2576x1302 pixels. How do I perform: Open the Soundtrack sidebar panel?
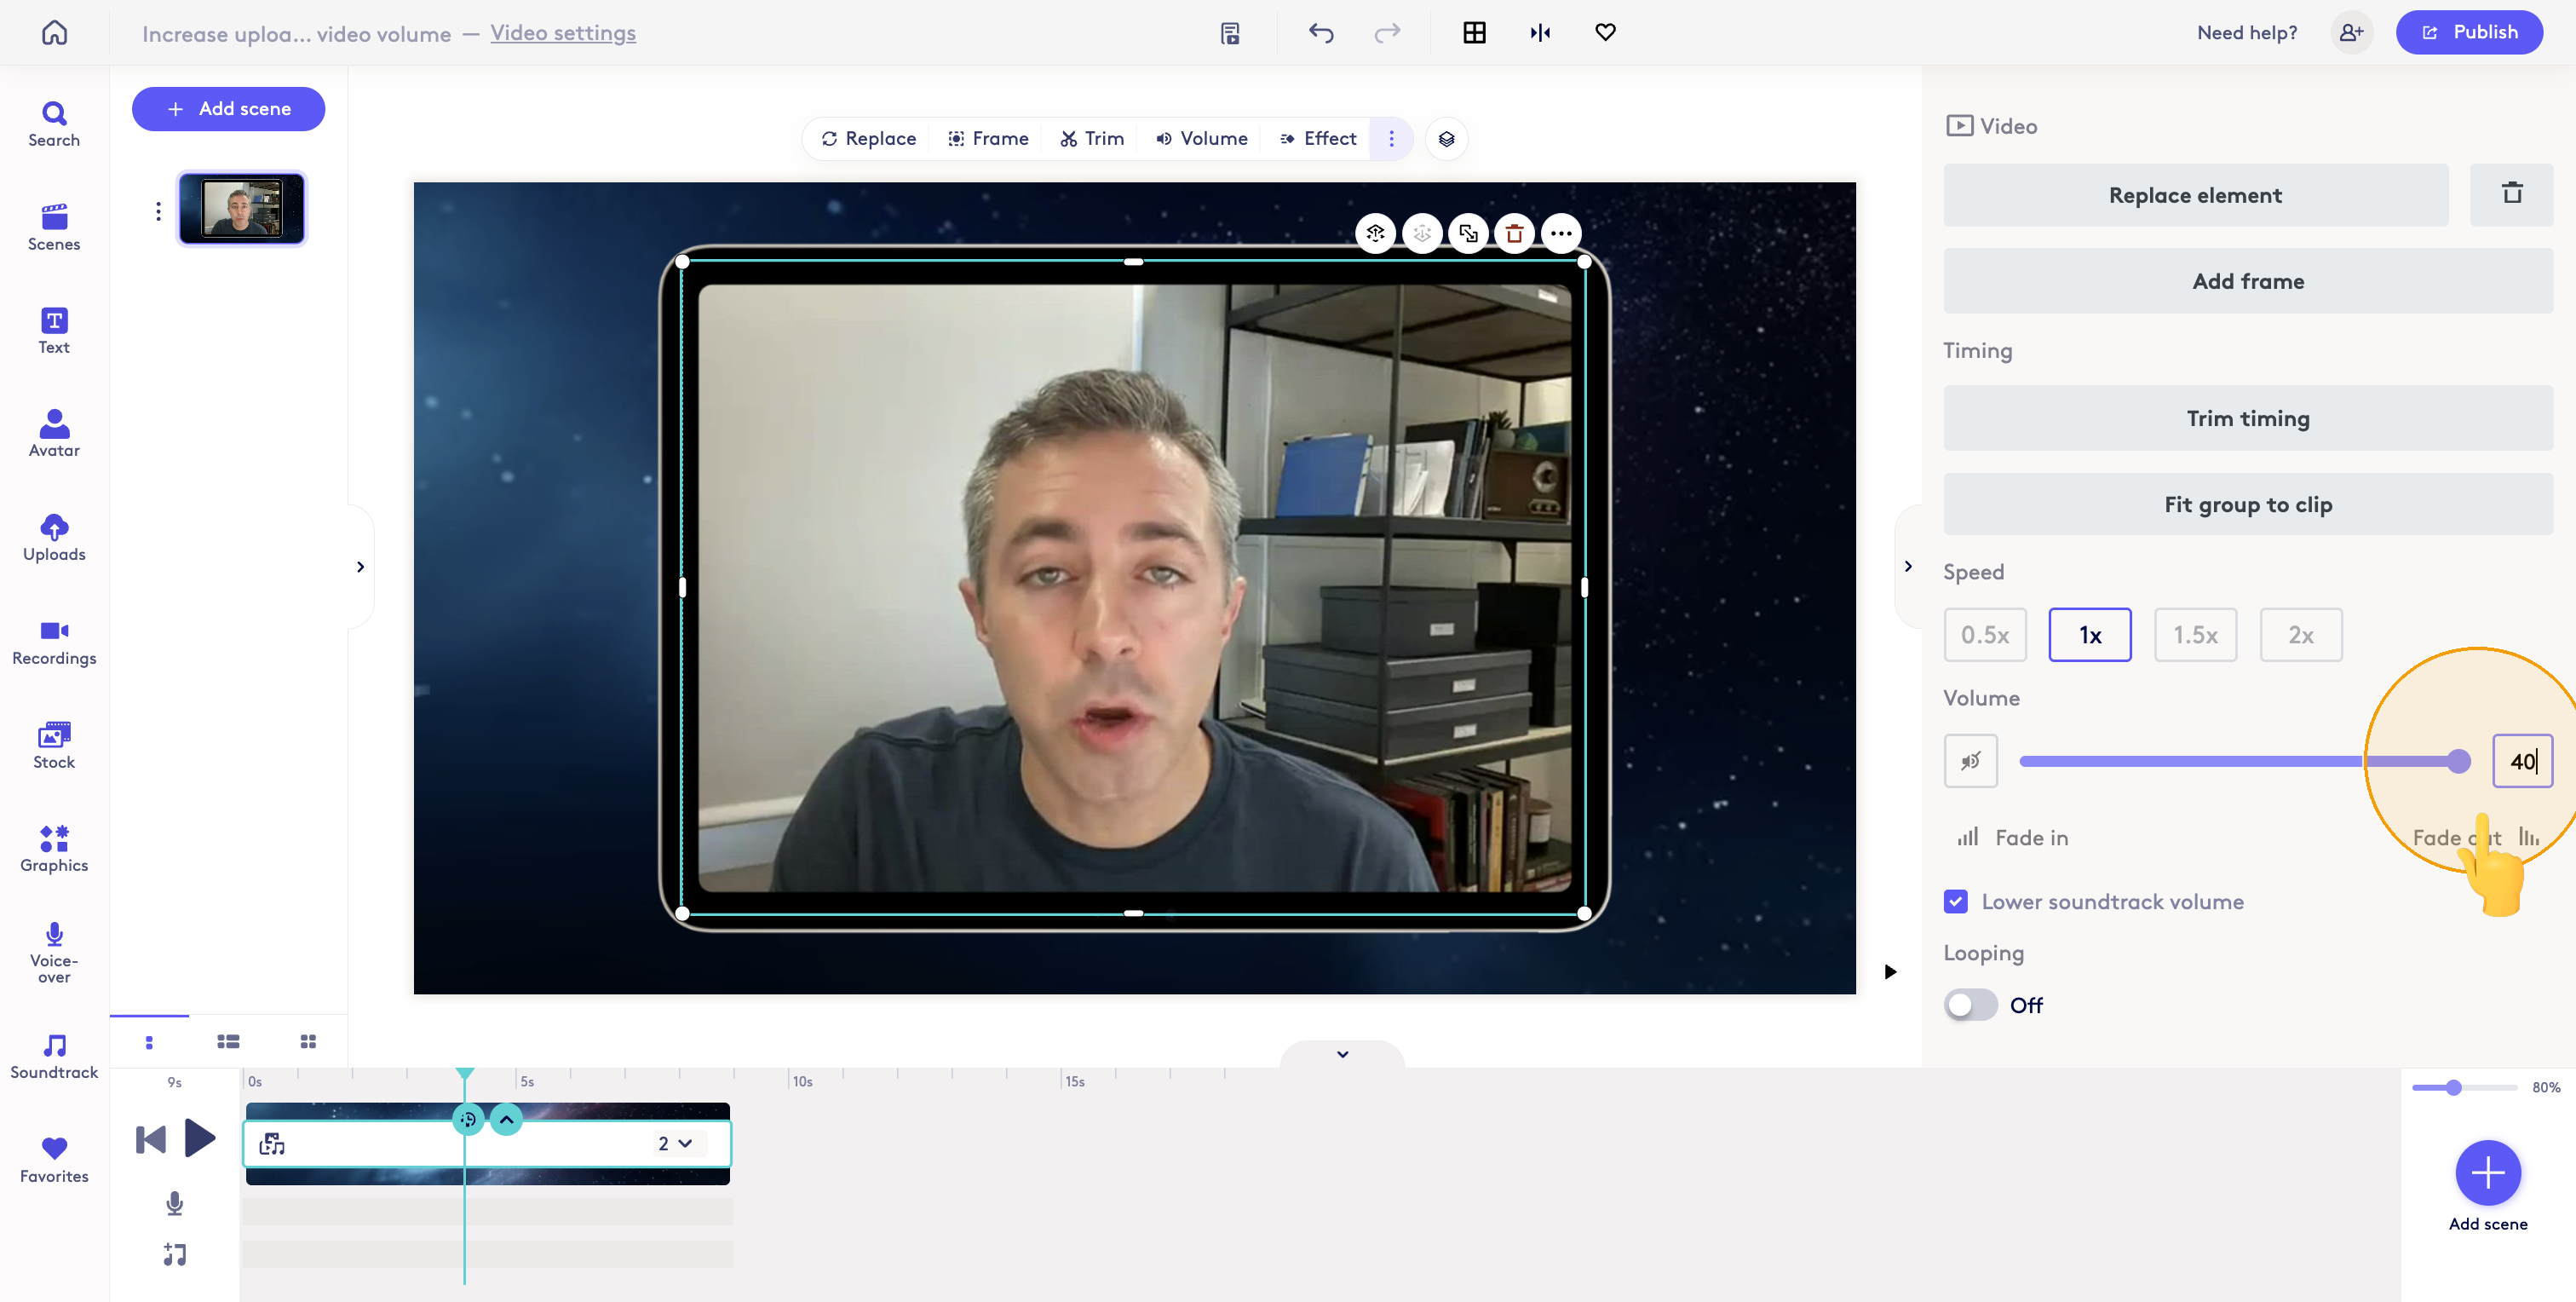click(x=54, y=1056)
